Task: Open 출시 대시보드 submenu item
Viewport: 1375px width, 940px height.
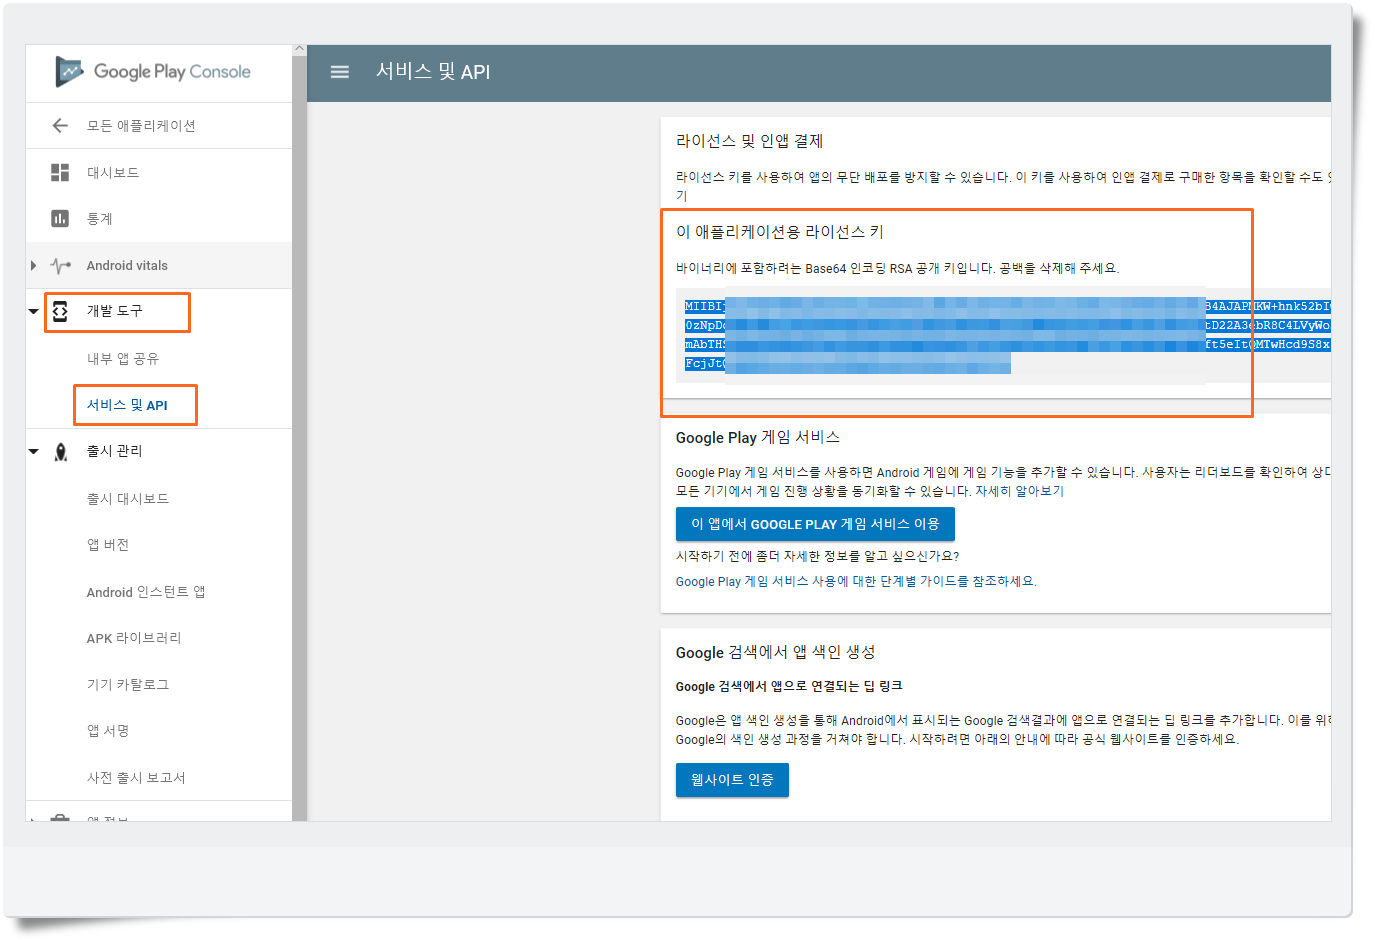Action: pyautogui.click(x=128, y=499)
